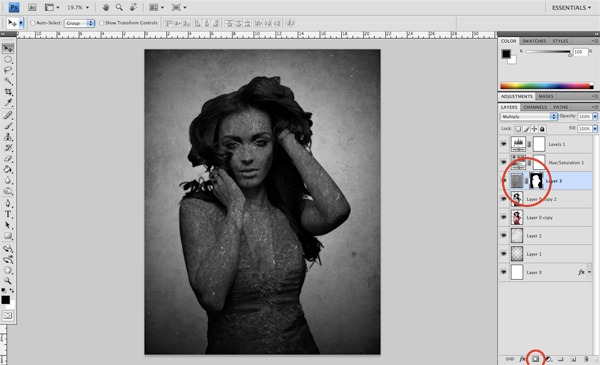
Task: Select the Lasso tool
Action: coord(8,70)
